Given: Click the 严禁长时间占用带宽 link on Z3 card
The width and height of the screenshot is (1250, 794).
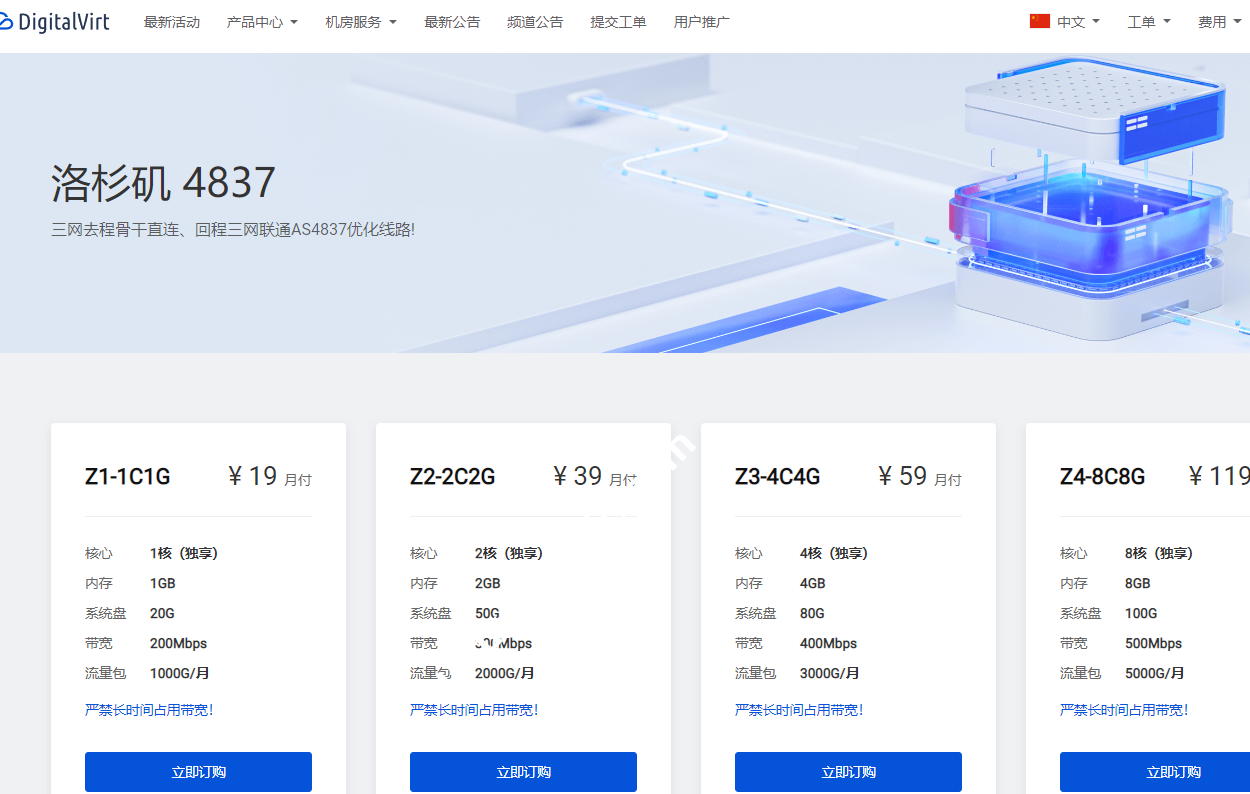Looking at the screenshot, I should point(800,709).
